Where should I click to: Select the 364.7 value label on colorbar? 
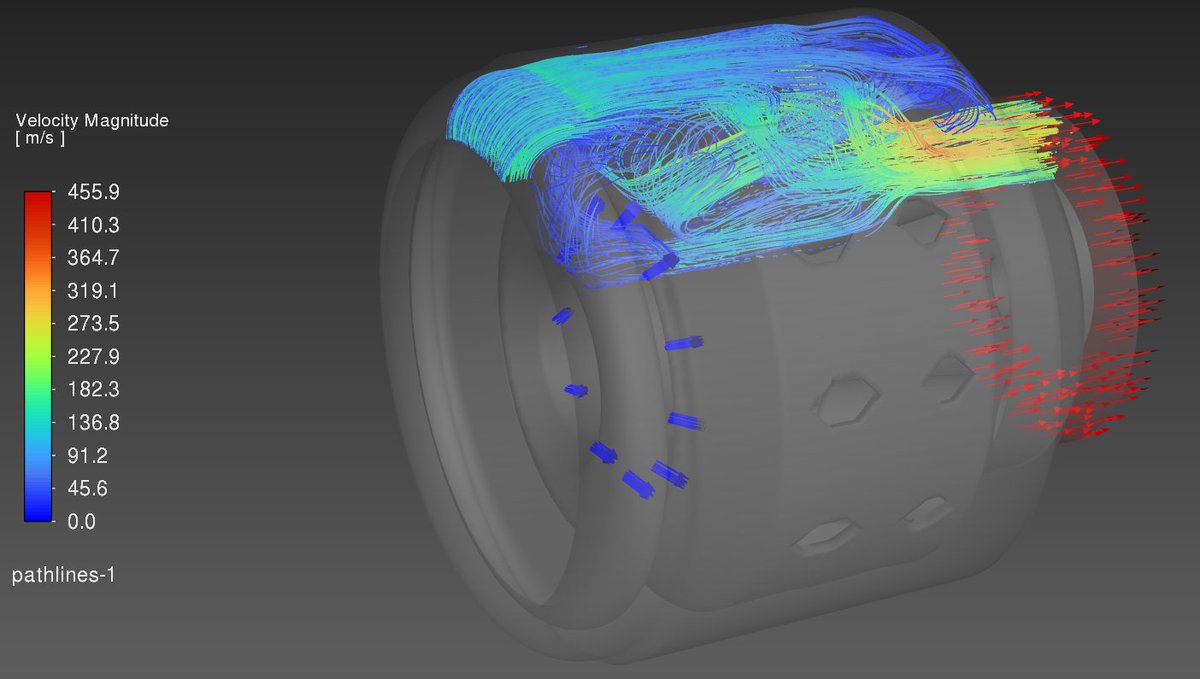(x=93, y=257)
